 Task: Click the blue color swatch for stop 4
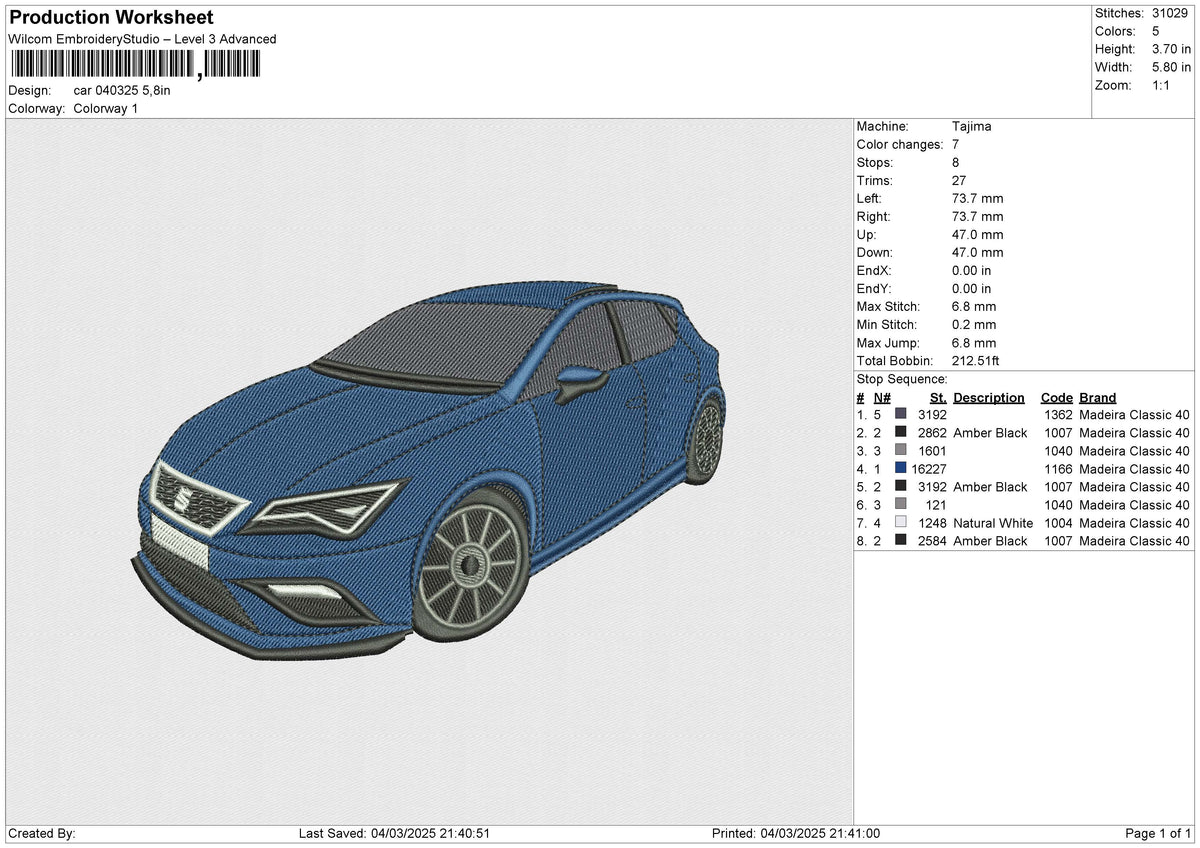point(901,469)
